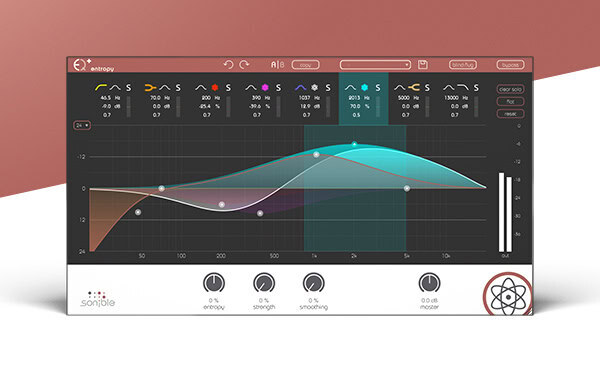600x372 pixels.
Task: Click the 1037 Hz band node on the graph
Action: (x=316, y=155)
